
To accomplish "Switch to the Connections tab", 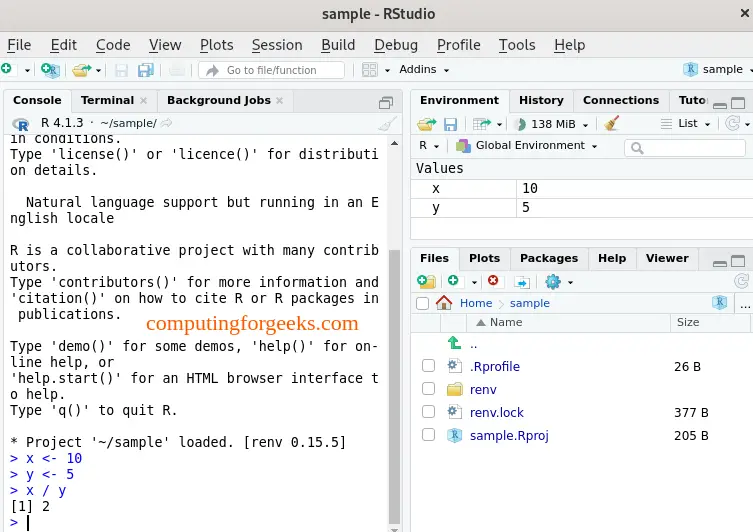I will click(x=620, y=100).
